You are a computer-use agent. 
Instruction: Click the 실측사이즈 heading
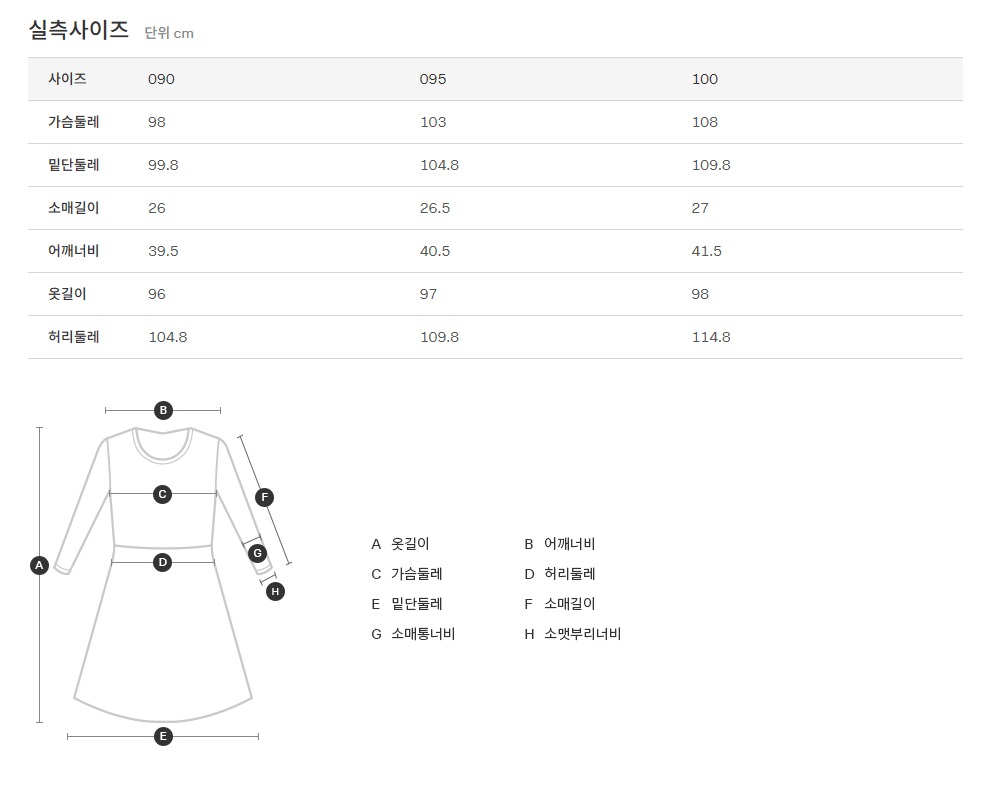(79, 30)
